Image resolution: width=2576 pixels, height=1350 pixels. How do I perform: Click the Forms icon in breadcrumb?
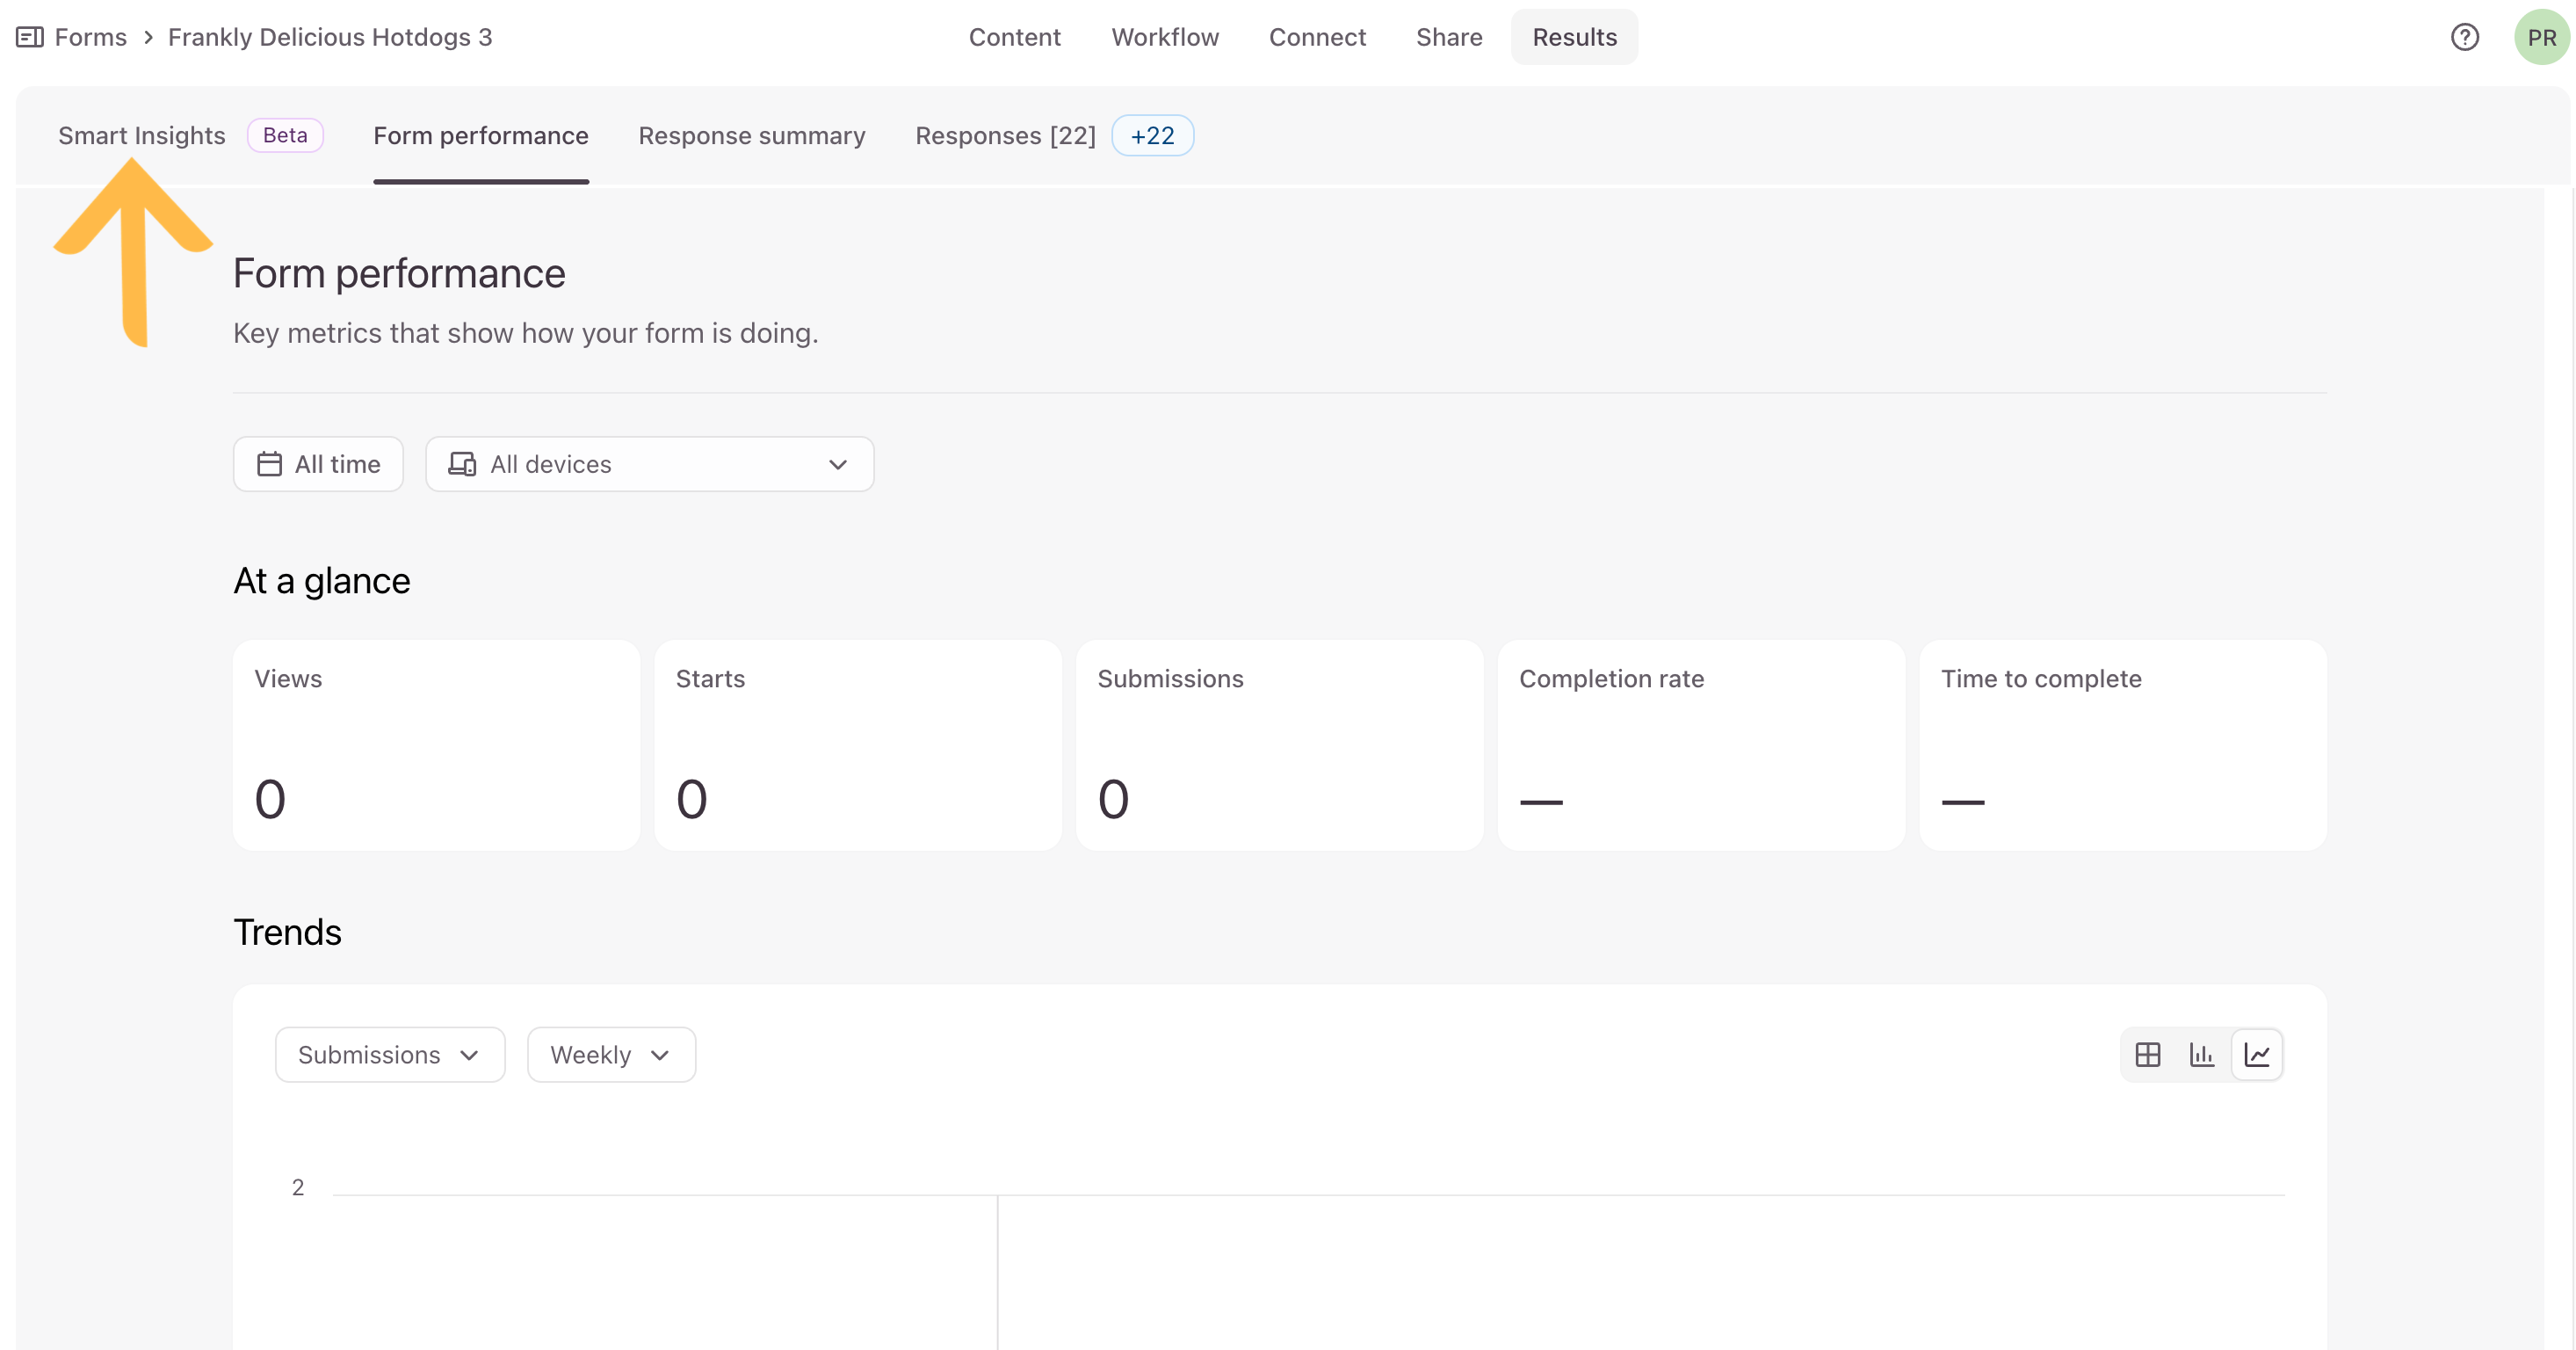pos(30,37)
